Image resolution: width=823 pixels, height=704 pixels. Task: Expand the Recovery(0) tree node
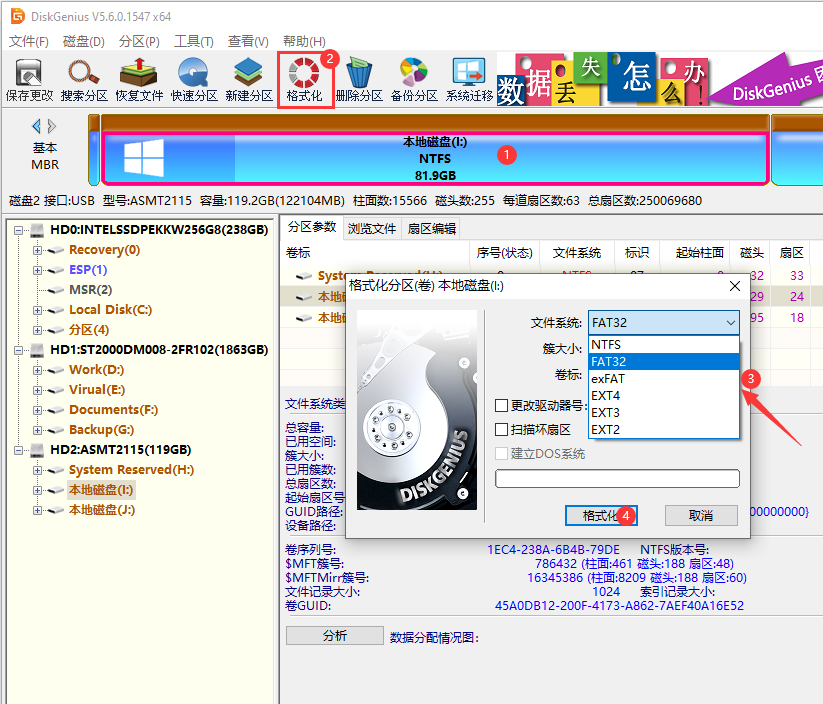(37, 250)
